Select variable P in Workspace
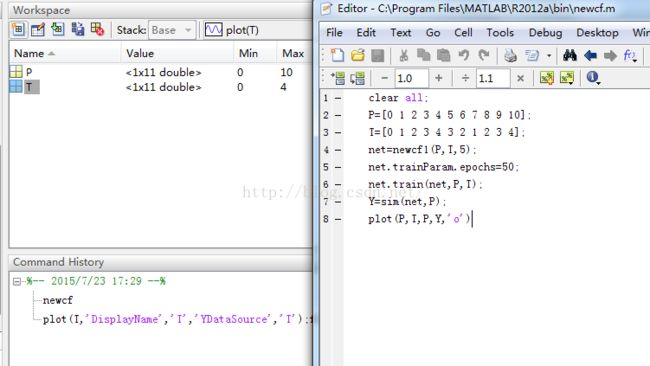The width and height of the screenshot is (650, 366). pos(29,72)
